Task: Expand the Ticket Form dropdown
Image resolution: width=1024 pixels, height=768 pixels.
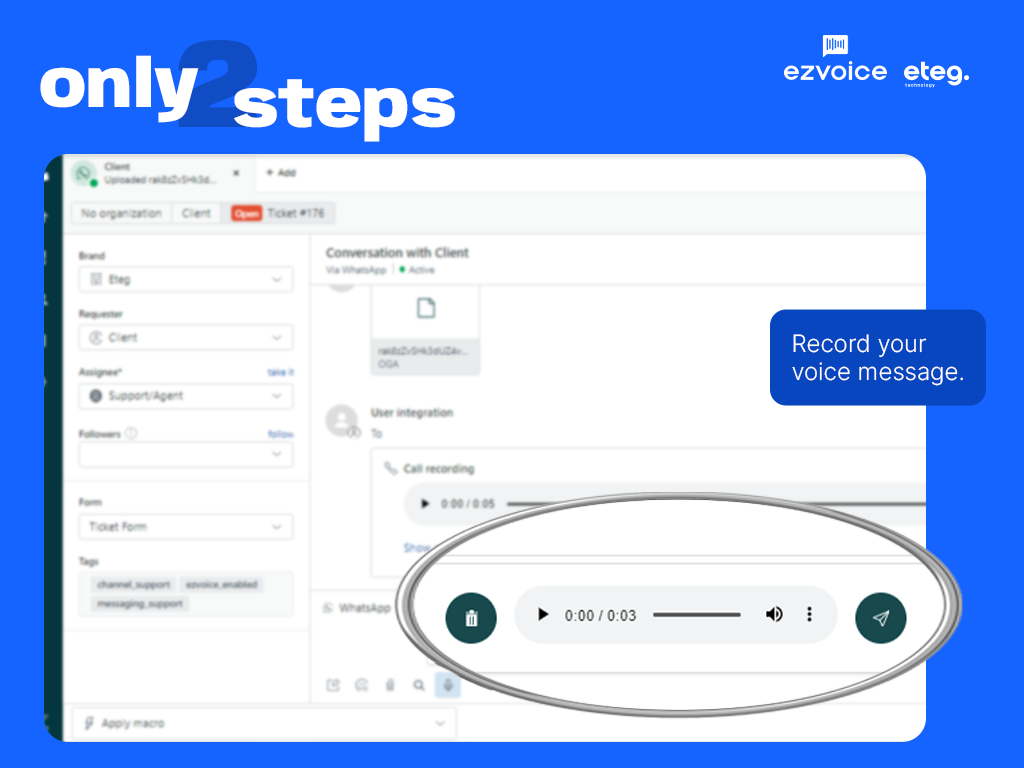Action: pos(186,526)
